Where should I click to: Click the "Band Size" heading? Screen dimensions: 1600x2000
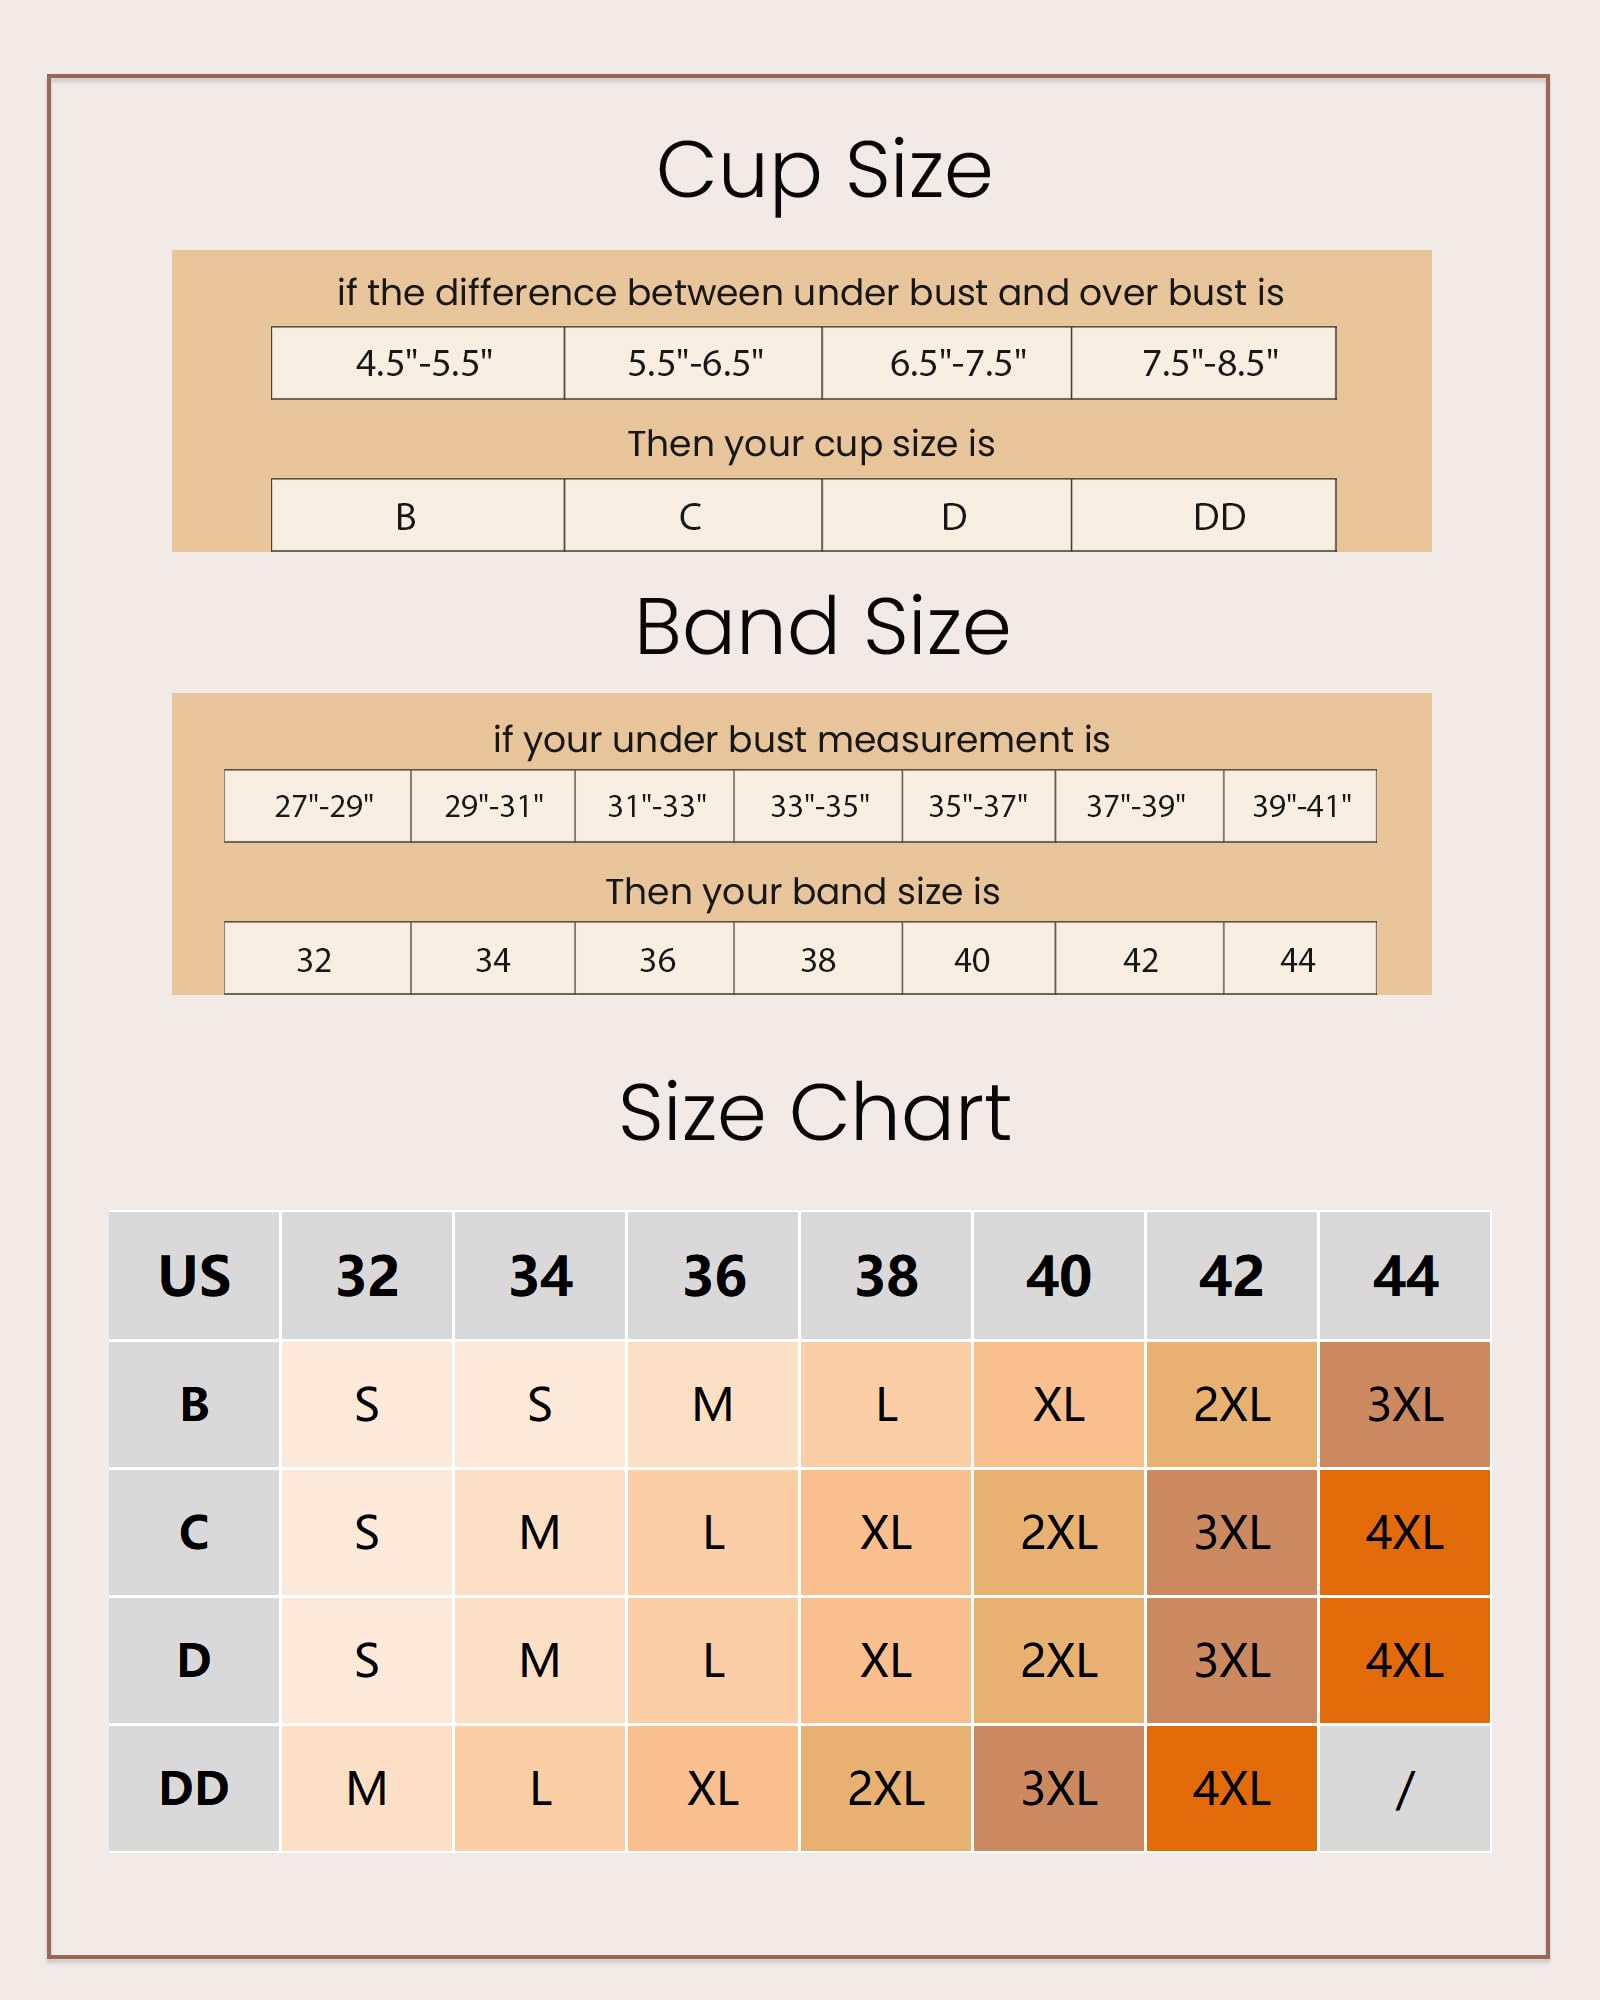click(x=822, y=627)
